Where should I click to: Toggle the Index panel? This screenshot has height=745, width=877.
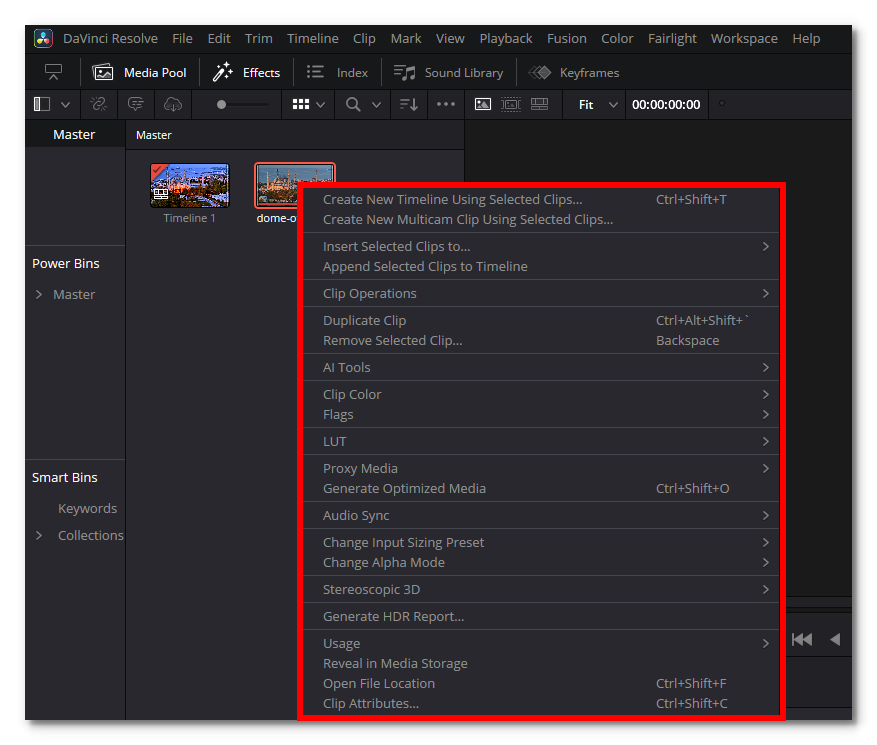click(x=337, y=73)
